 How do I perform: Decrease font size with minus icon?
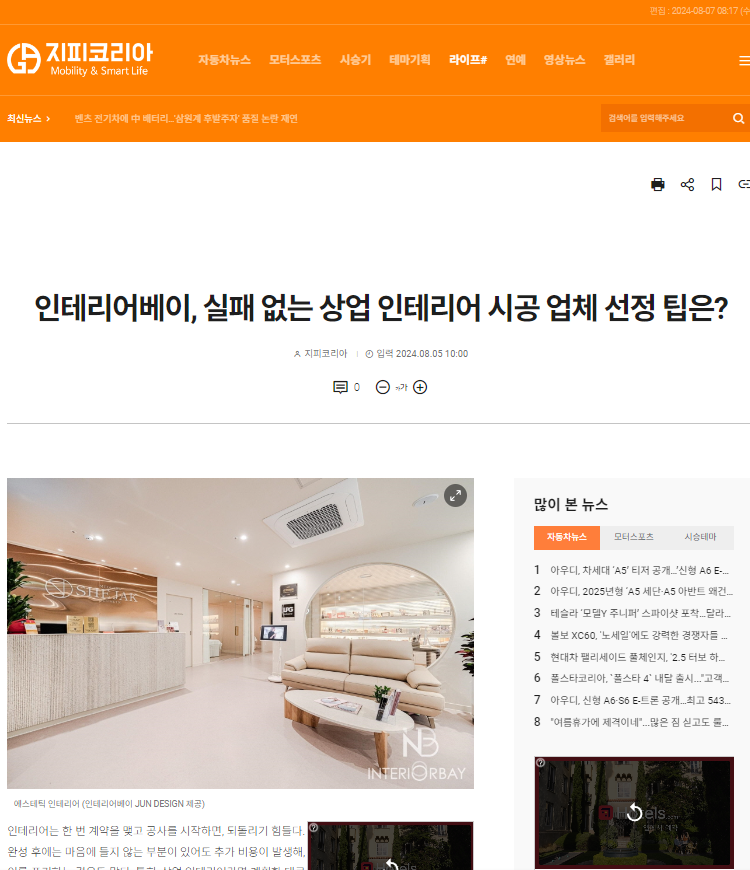pos(382,387)
